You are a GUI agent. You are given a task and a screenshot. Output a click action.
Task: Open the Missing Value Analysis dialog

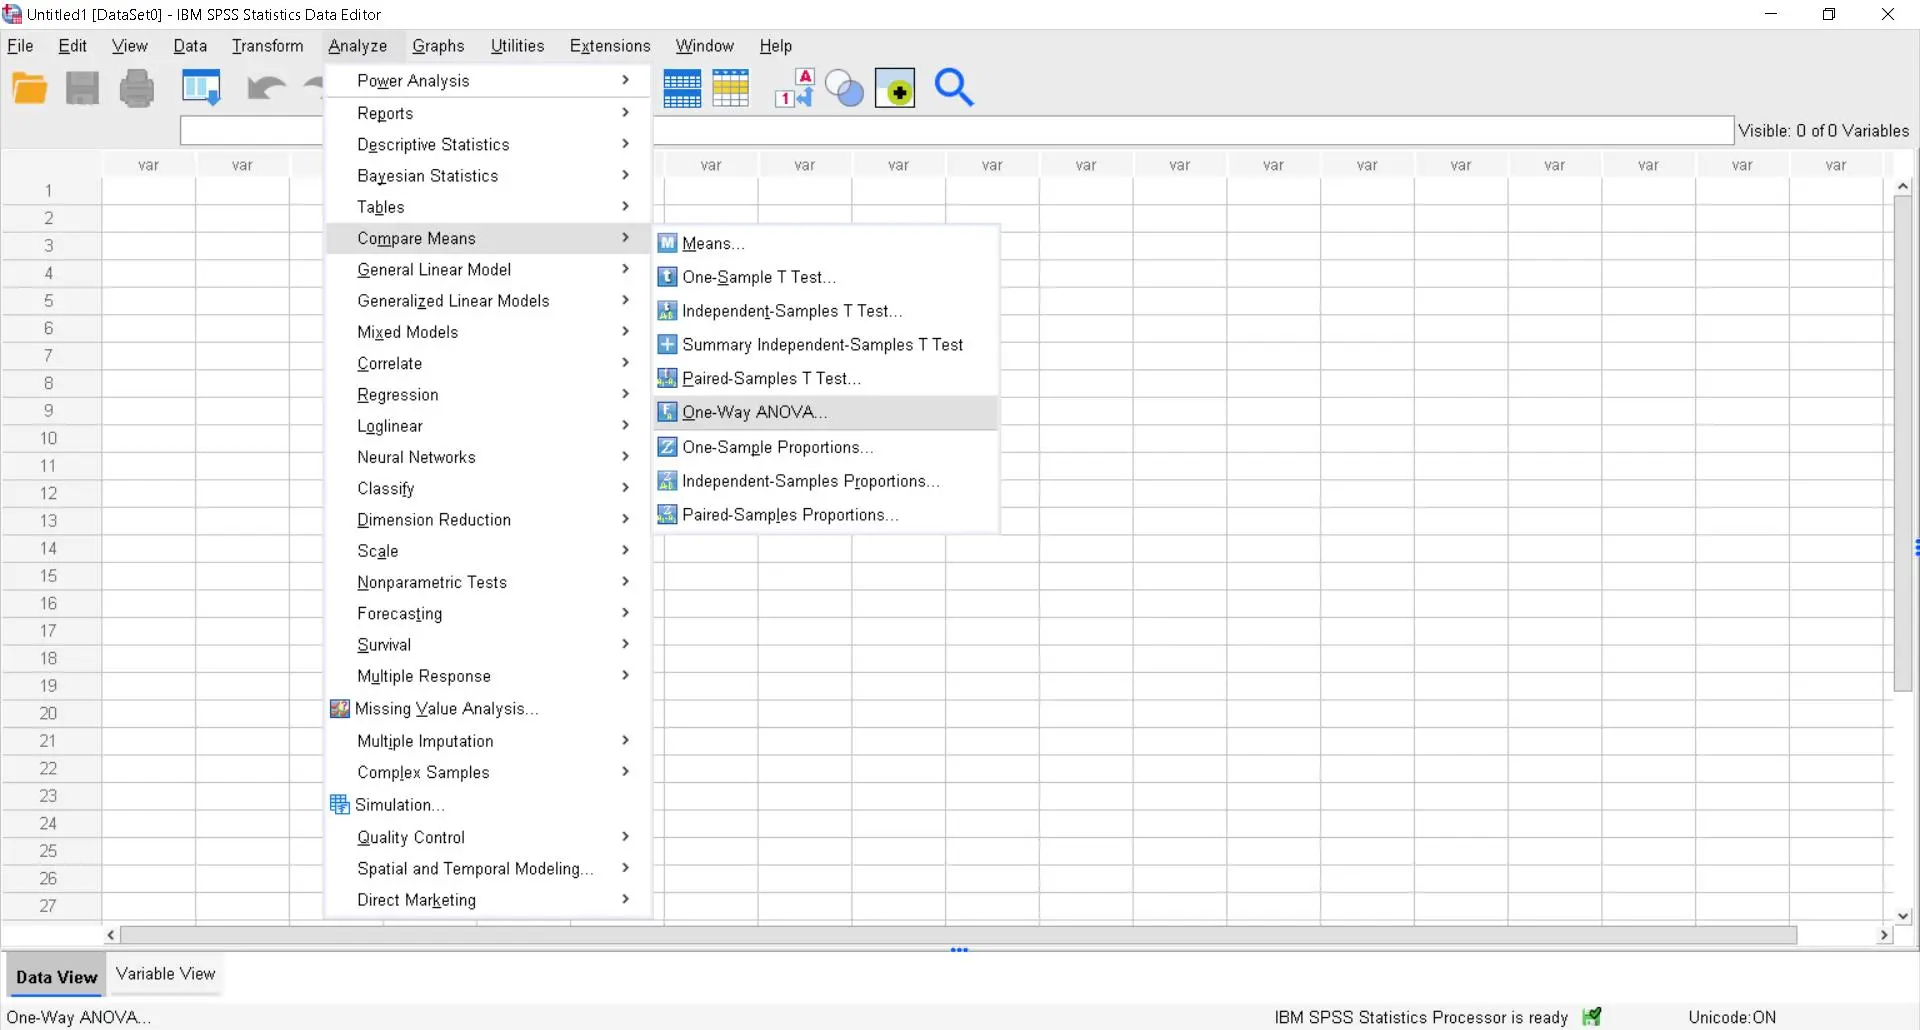(446, 709)
